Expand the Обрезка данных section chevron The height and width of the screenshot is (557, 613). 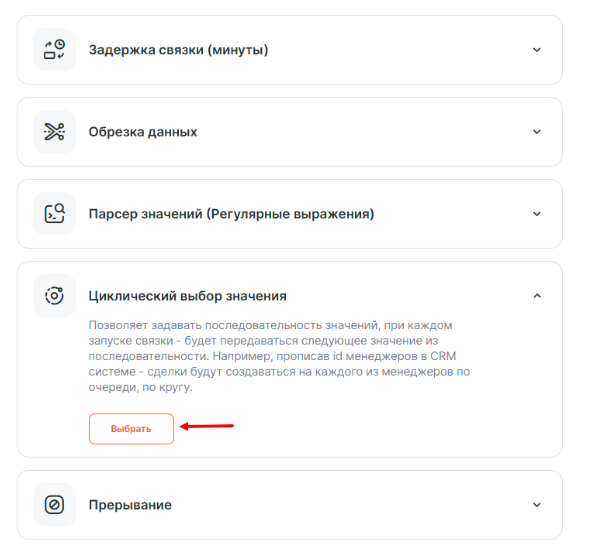pyautogui.click(x=537, y=131)
